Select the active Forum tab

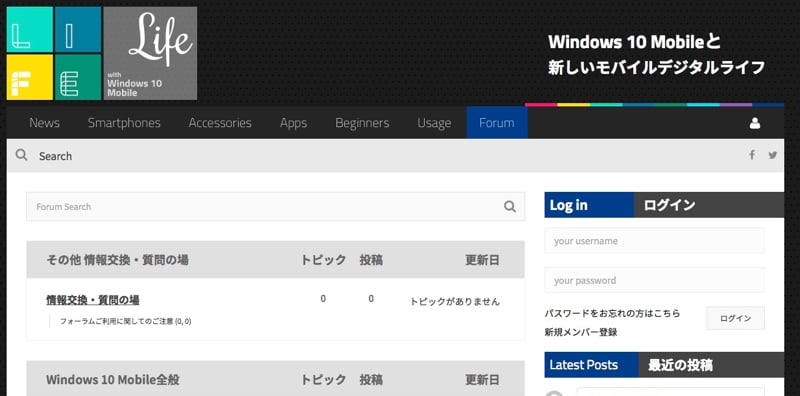pos(497,123)
